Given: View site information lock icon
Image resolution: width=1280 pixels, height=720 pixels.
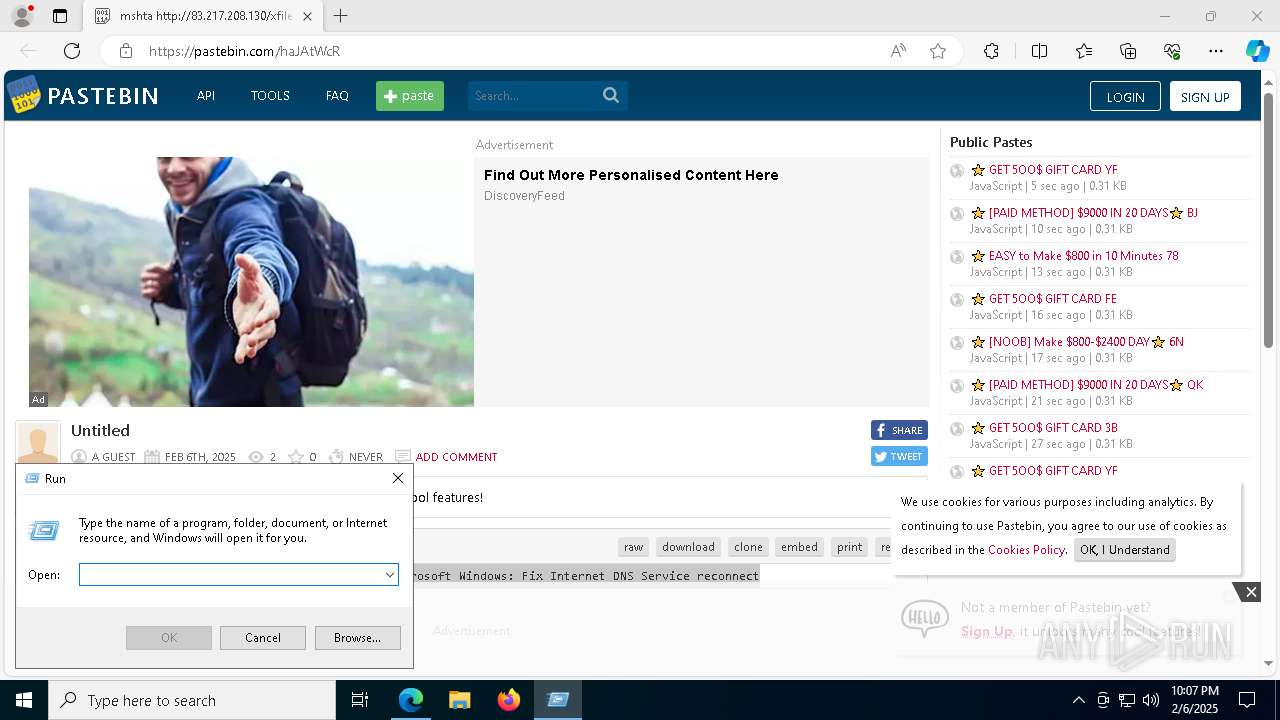Looking at the screenshot, I should [125, 51].
